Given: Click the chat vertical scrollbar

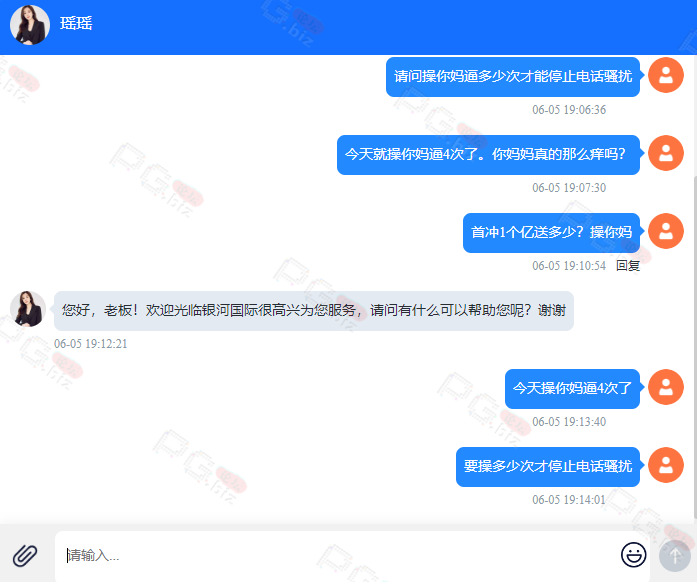Looking at the screenshot, I should click(x=694, y=347).
